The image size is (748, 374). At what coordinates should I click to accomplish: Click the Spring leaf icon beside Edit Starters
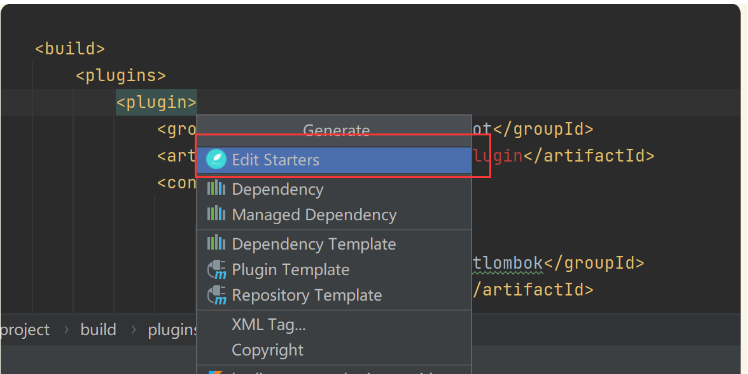216,160
